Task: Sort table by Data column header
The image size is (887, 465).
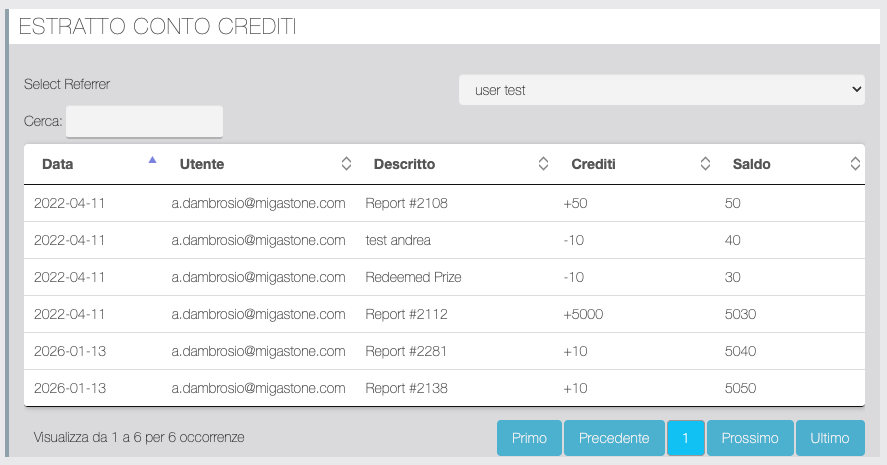Action: (x=58, y=164)
